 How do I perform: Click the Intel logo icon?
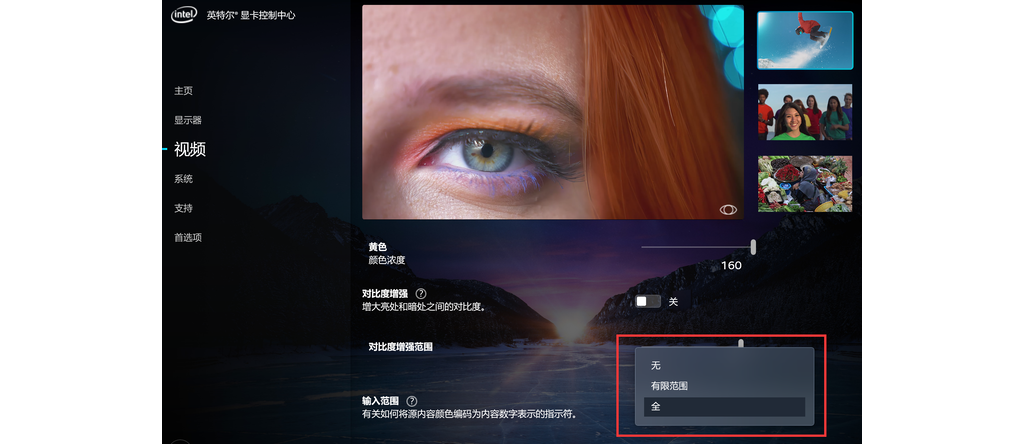click(x=185, y=14)
